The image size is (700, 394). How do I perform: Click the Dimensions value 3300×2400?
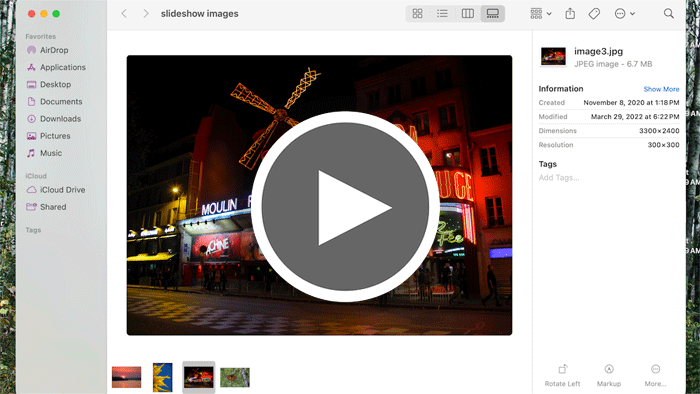coord(659,131)
